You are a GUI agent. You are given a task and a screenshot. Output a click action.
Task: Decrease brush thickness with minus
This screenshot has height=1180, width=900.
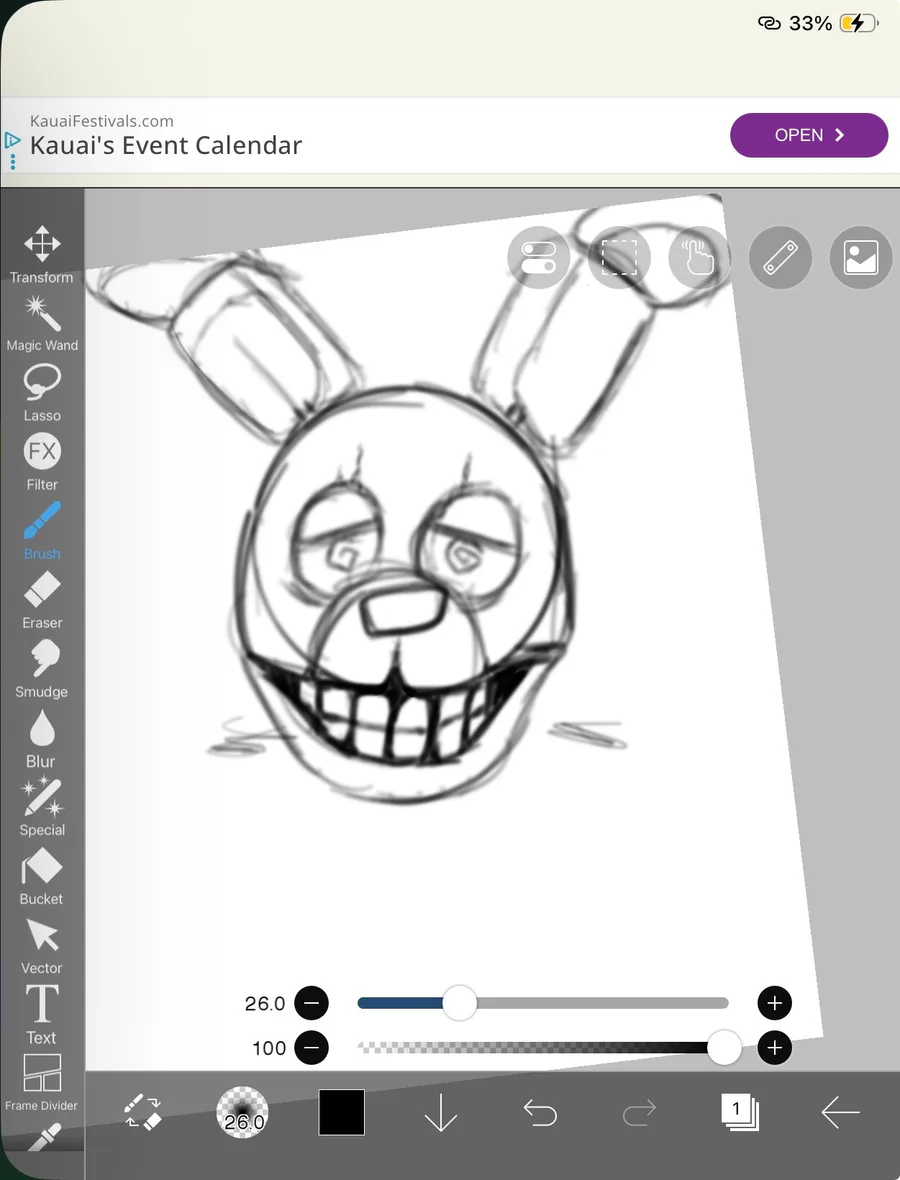[x=311, y=1002]
